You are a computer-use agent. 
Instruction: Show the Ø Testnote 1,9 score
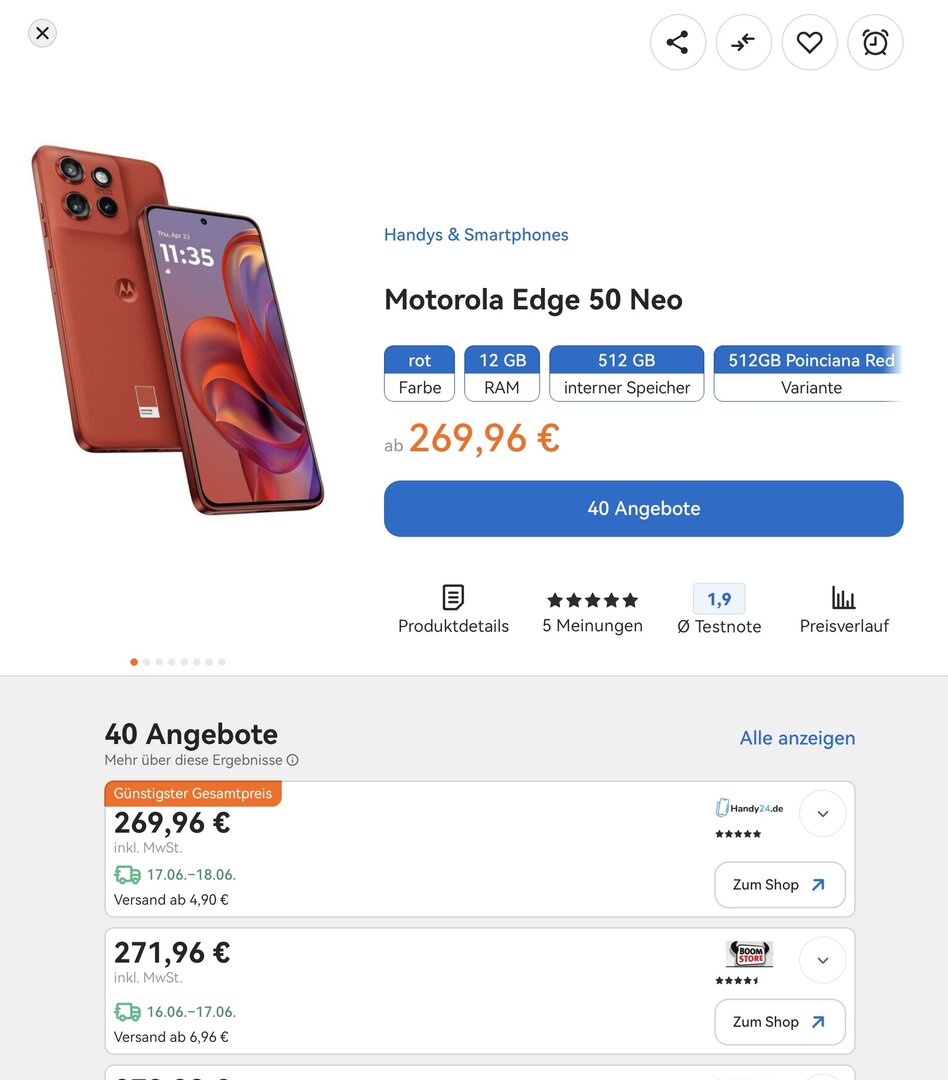(x=719, y=600)
